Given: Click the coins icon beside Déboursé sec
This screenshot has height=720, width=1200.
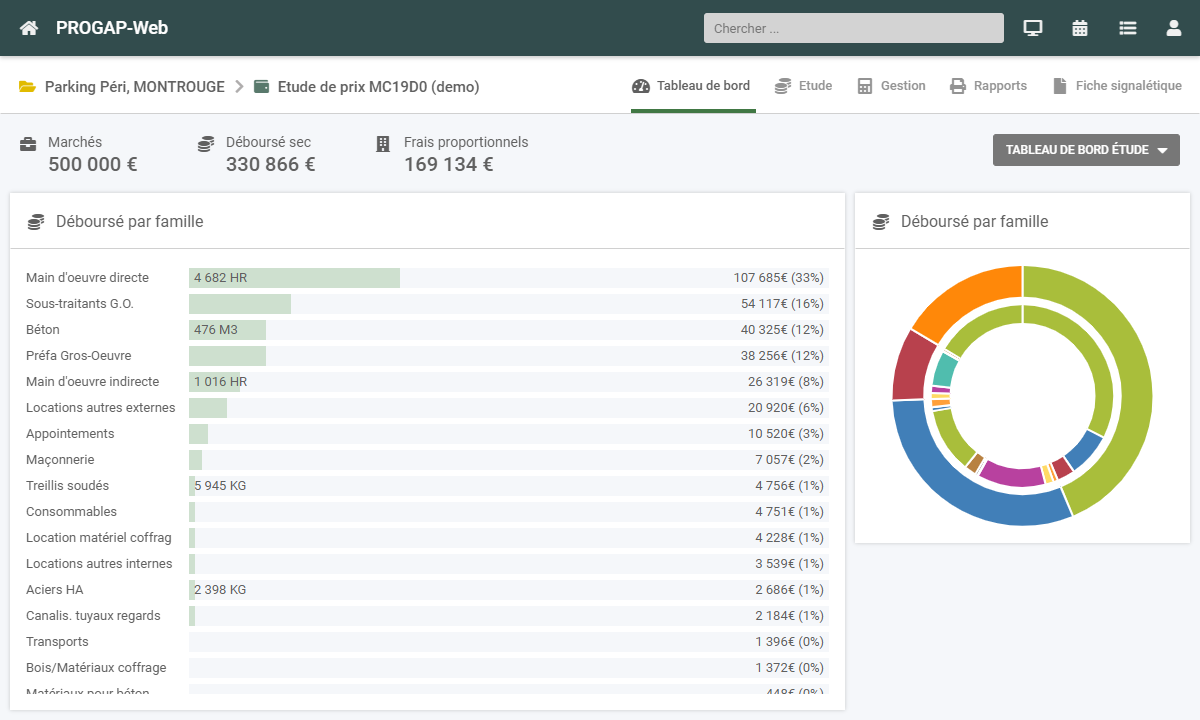Looking at the screenshot, I should coord(206,144).
